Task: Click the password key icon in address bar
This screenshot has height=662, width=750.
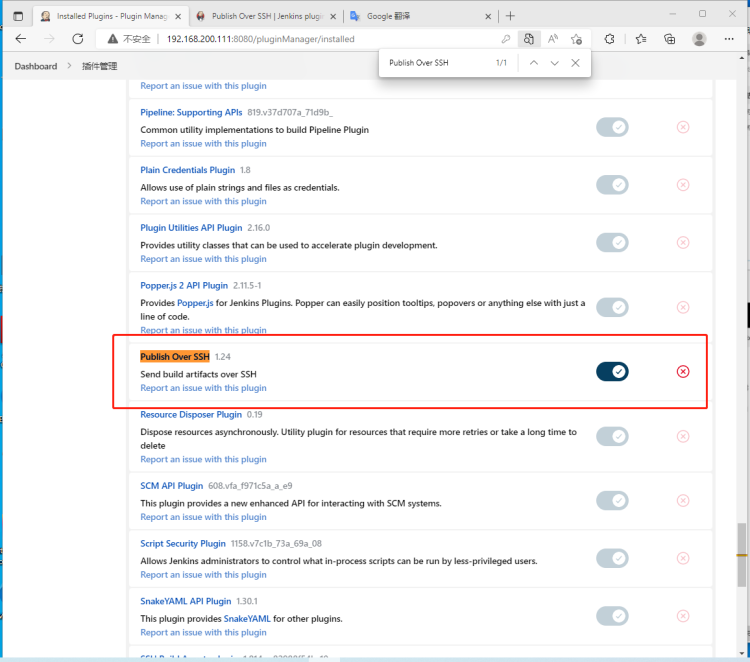Action: (506, 39)
